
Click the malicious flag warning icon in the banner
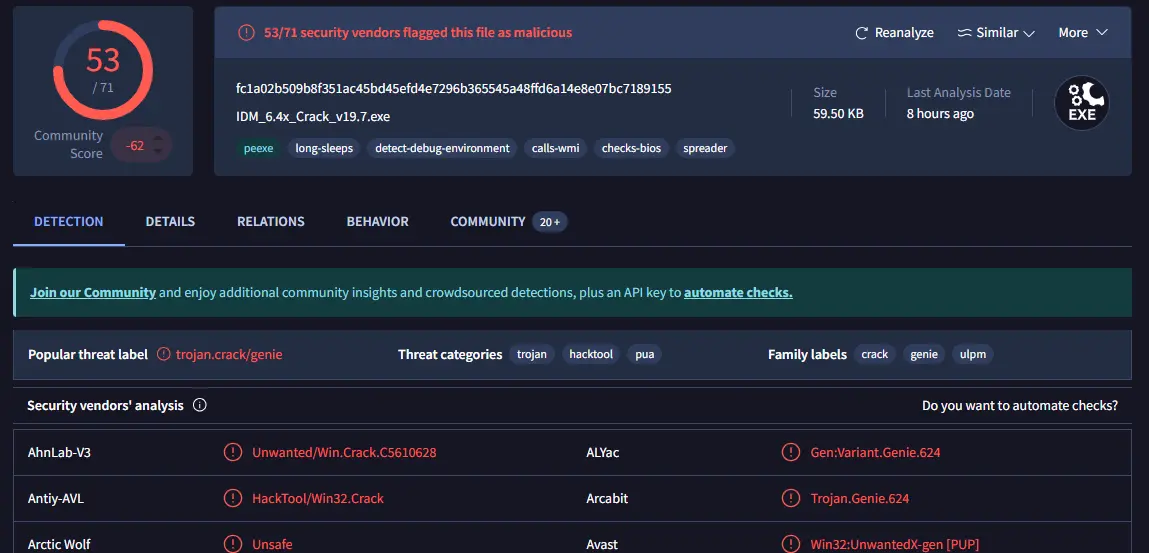pyautogui.click(x=245, y=33)
